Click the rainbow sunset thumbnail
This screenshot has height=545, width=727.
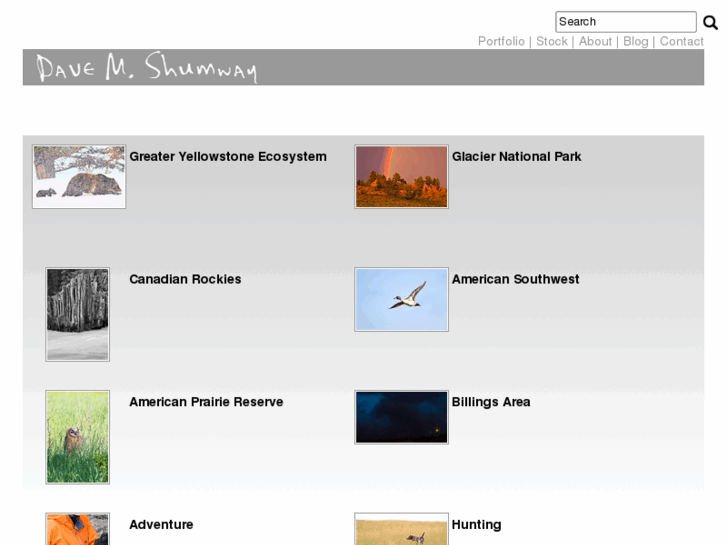point(402,176)
